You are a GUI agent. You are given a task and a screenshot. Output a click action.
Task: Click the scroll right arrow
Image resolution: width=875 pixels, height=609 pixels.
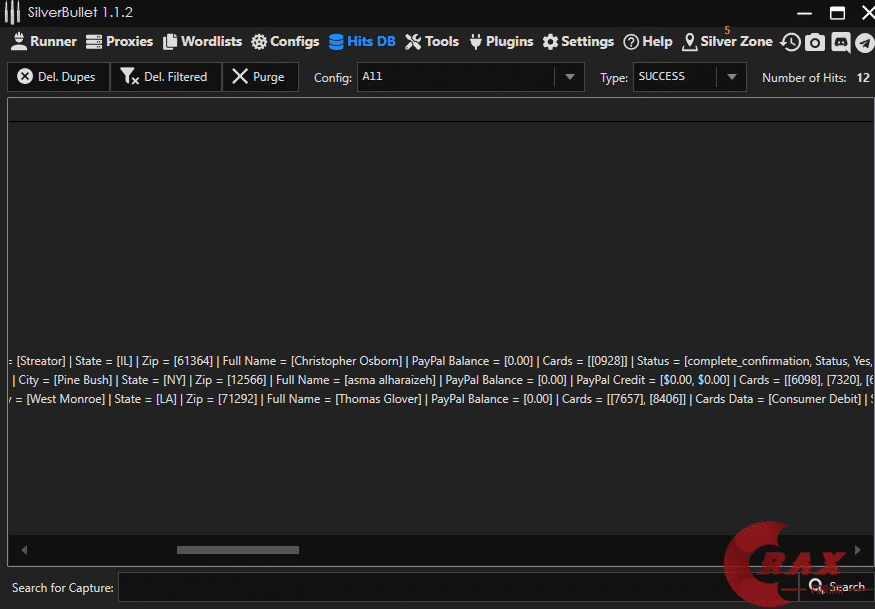pos(858,550)
